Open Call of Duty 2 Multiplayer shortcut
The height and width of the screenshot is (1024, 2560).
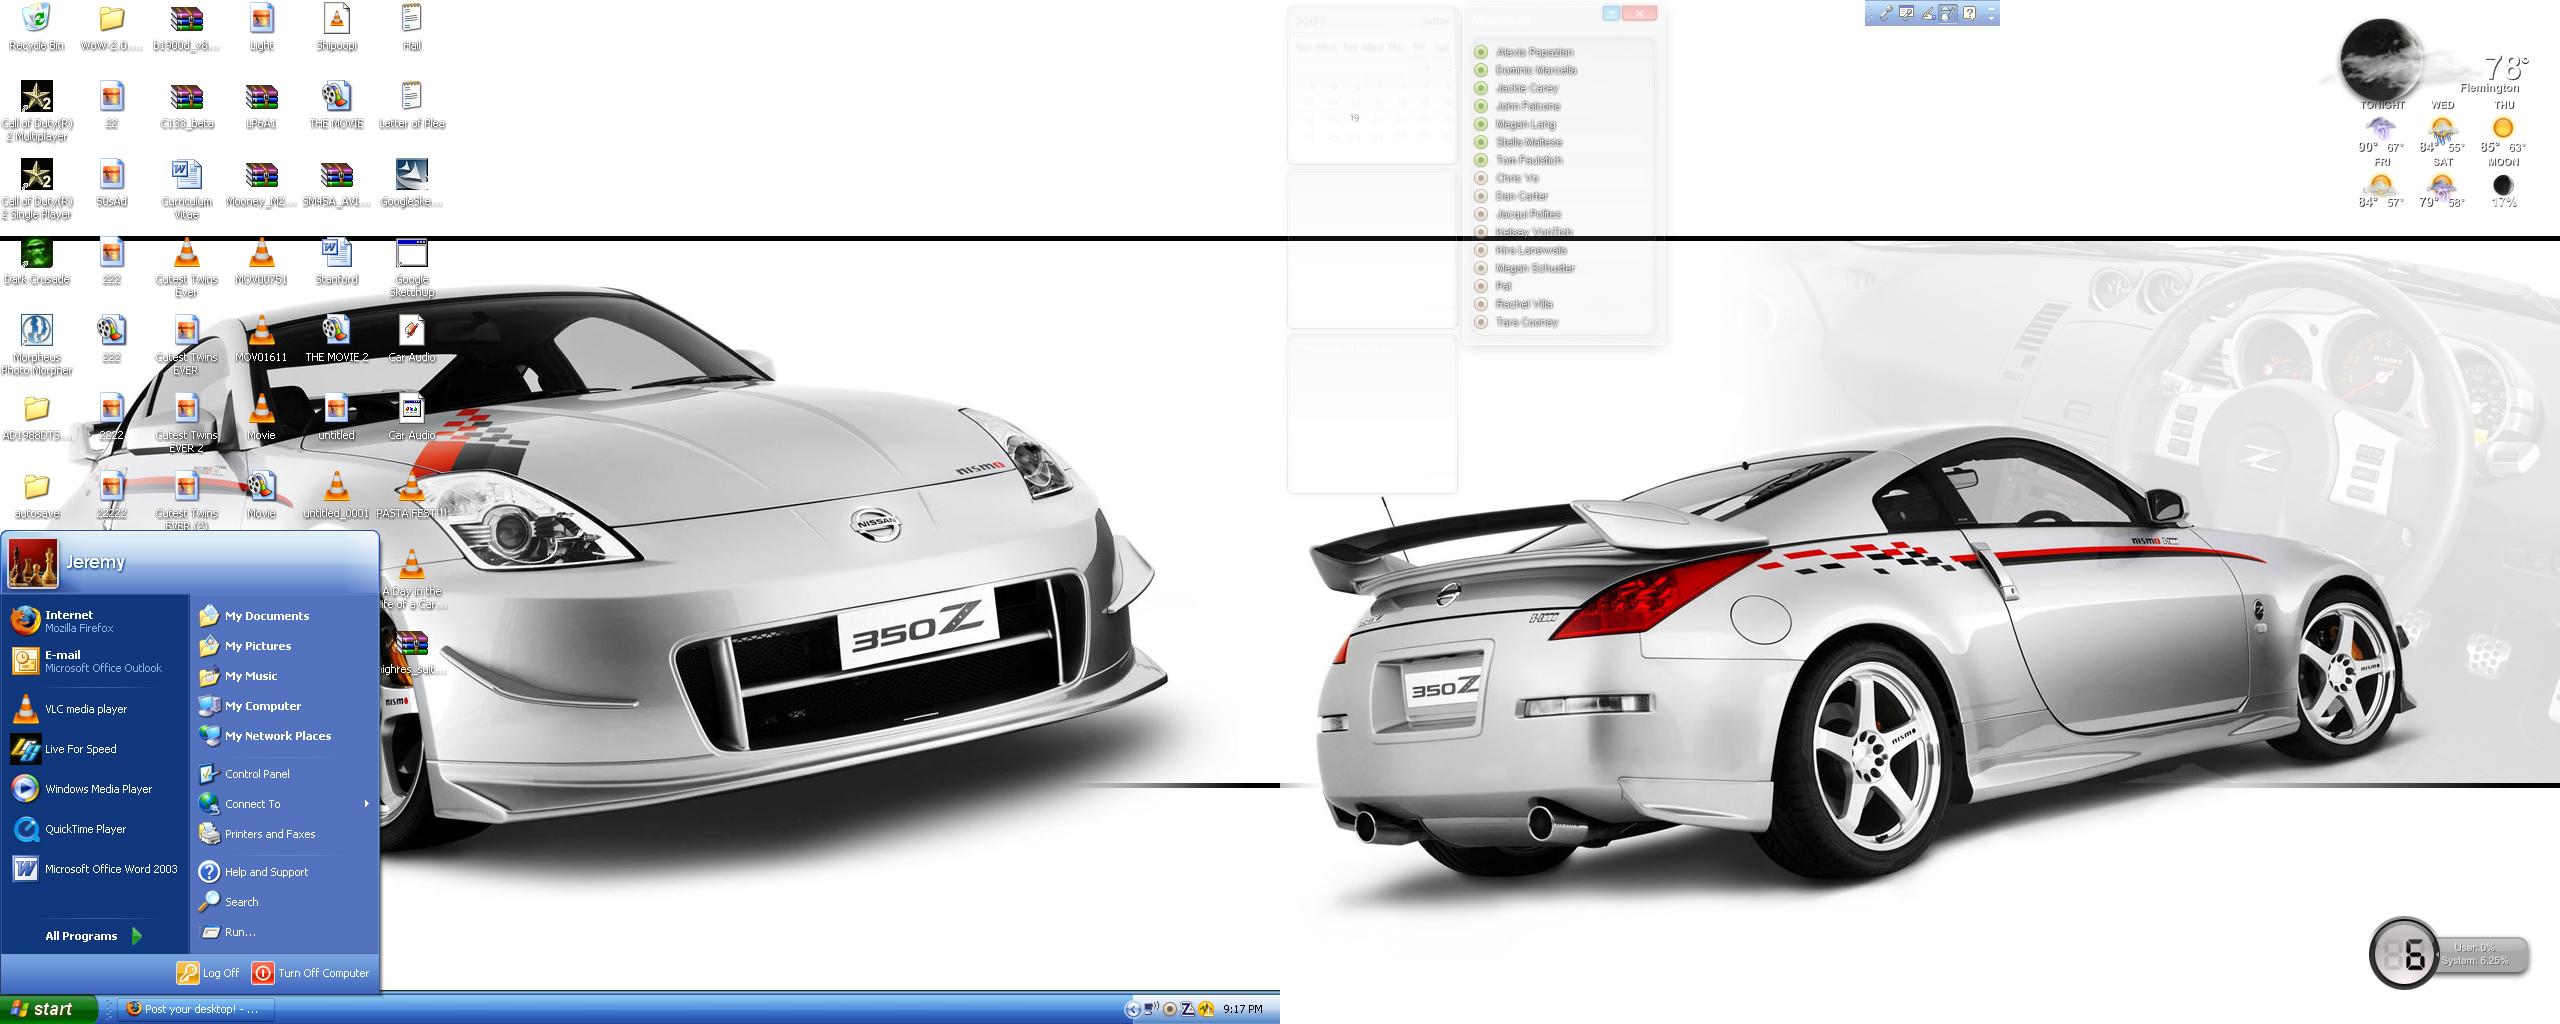pyautogui.click(x=36, y=110)
